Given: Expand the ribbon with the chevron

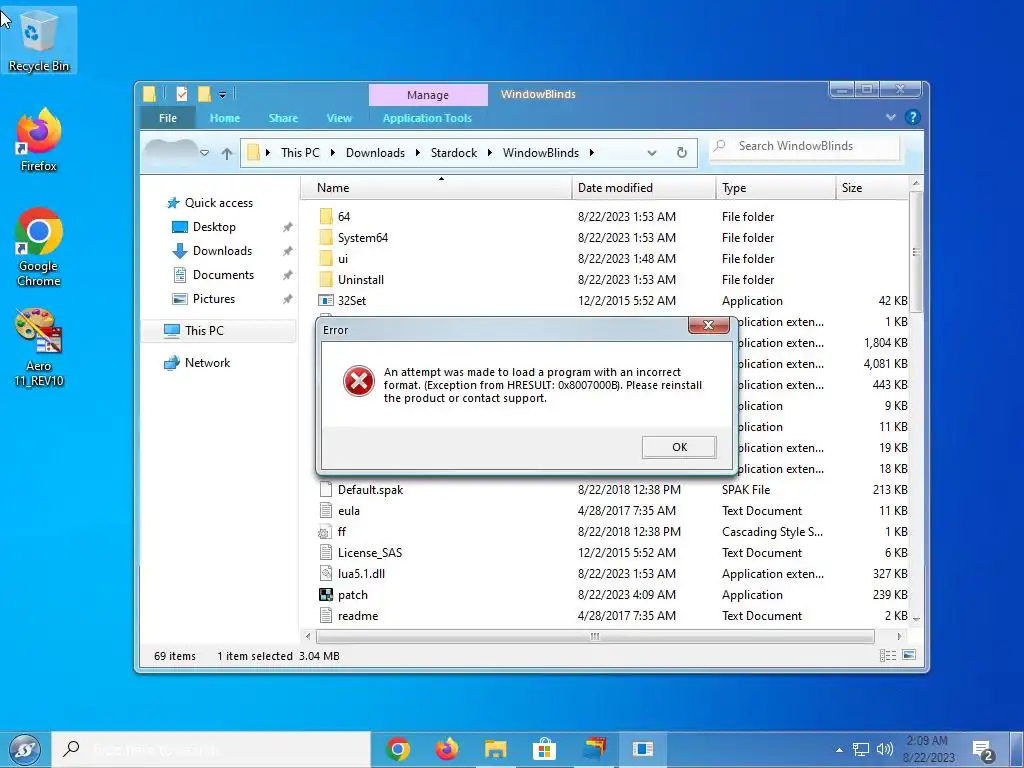Looking at the screenshot, I should click(x=890, y=118).
